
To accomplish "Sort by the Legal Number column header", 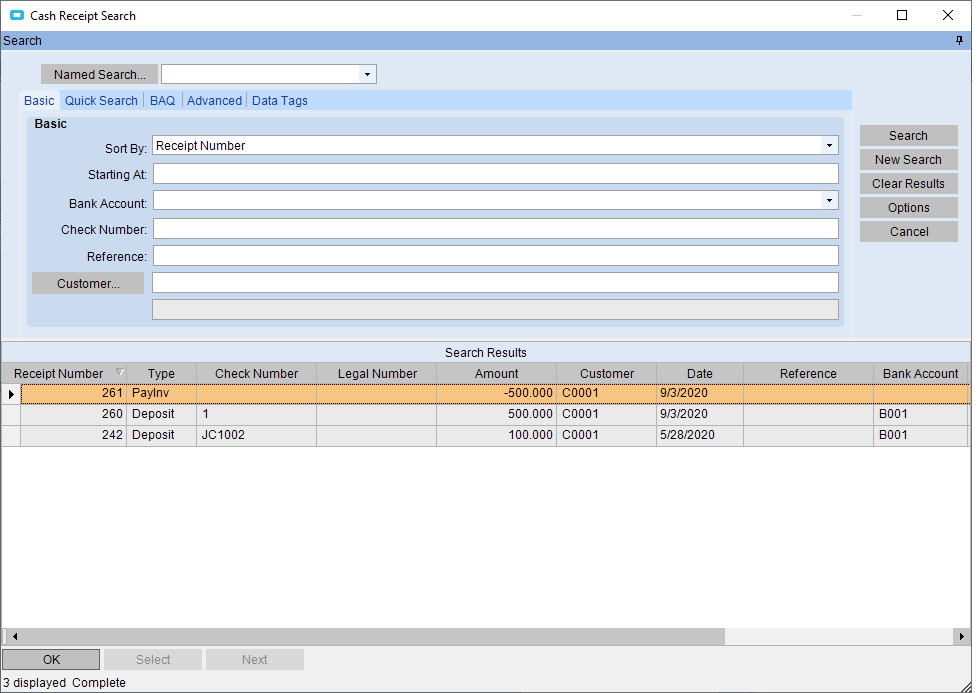I will pyautogui.click(x=376, y=373).
